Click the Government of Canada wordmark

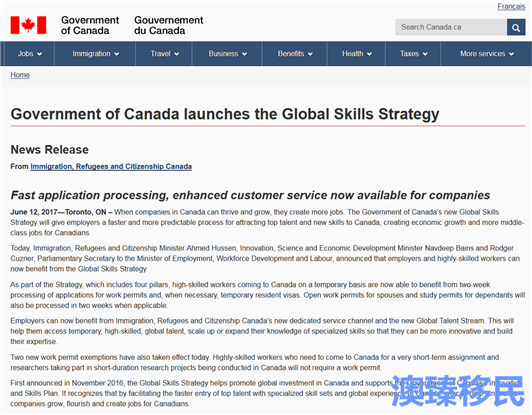(x=90, y=25)
